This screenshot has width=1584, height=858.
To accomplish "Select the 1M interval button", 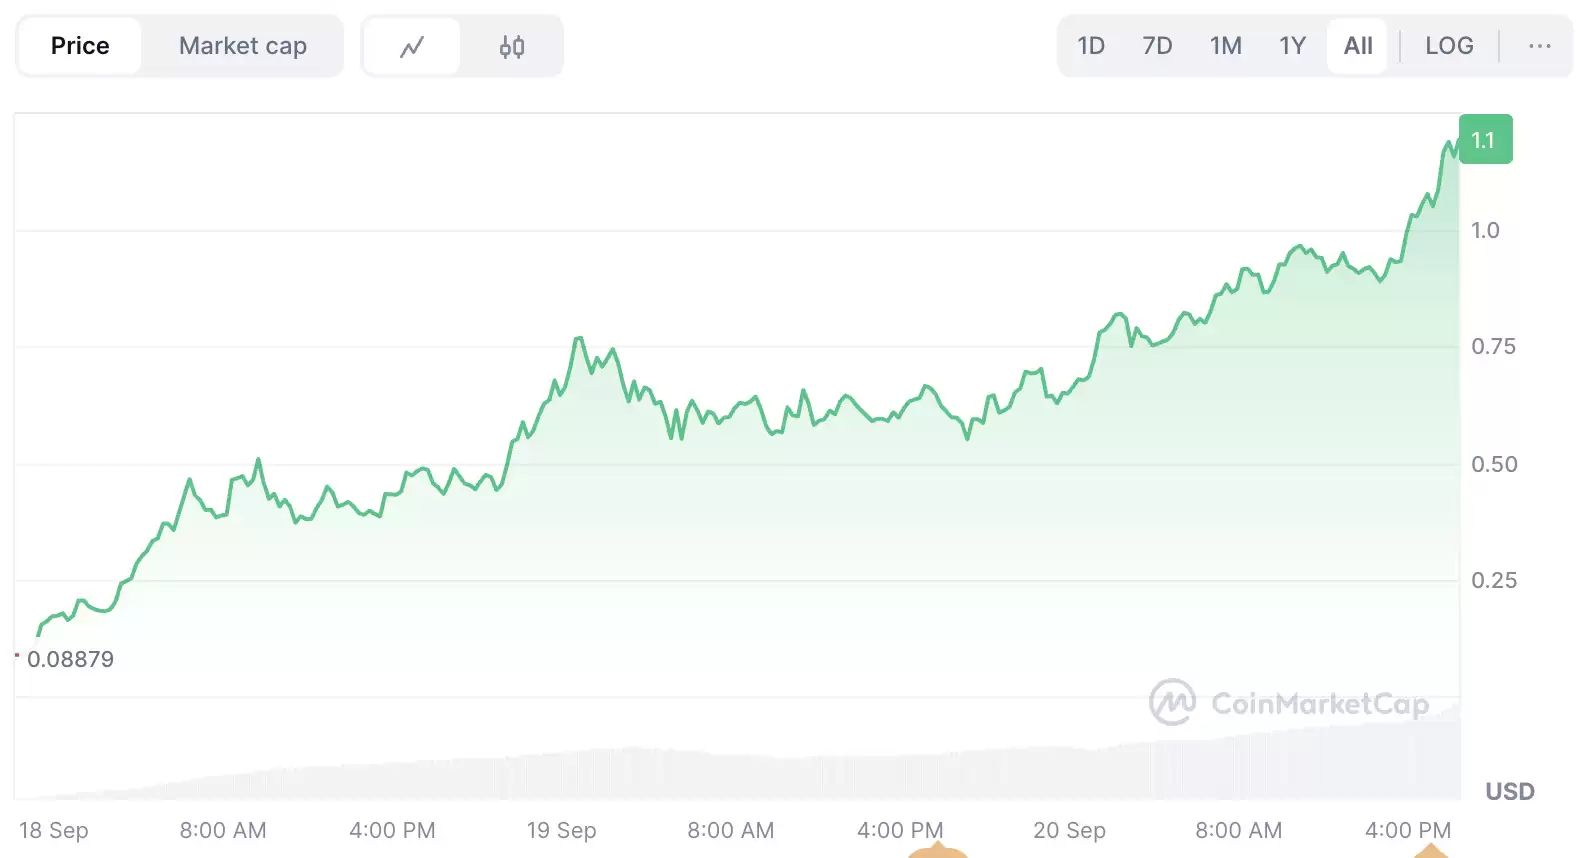I will [1225, 45].
